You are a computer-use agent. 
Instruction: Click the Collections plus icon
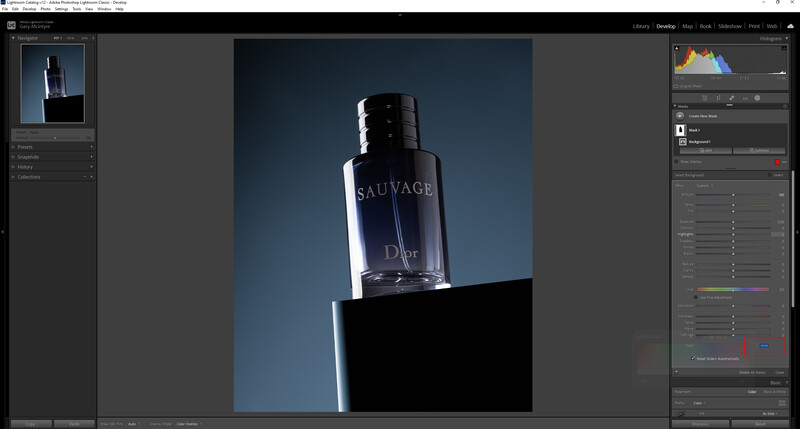click(91, 177)
